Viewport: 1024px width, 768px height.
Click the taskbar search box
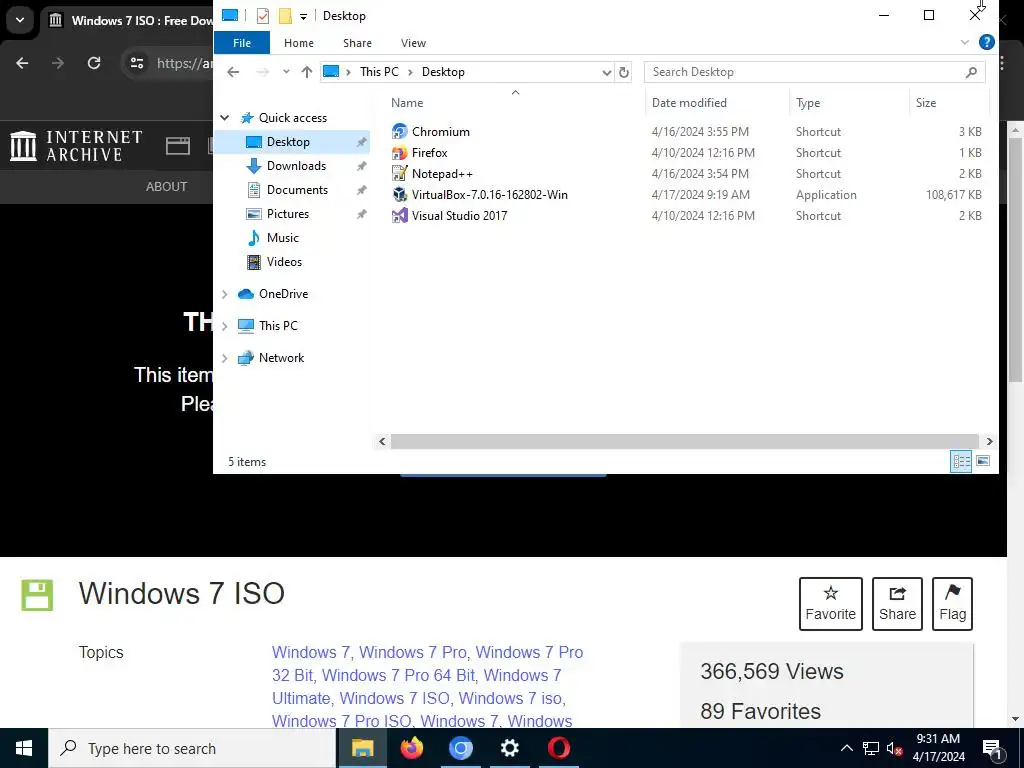tap(192, 748)
